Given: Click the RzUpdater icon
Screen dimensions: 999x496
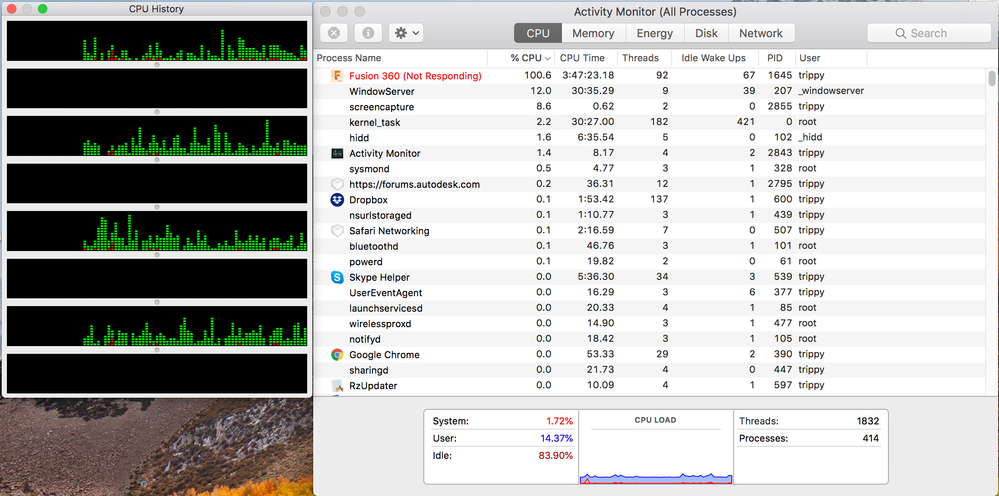Looking at the screenshot, I should click(x=337, y=385).
